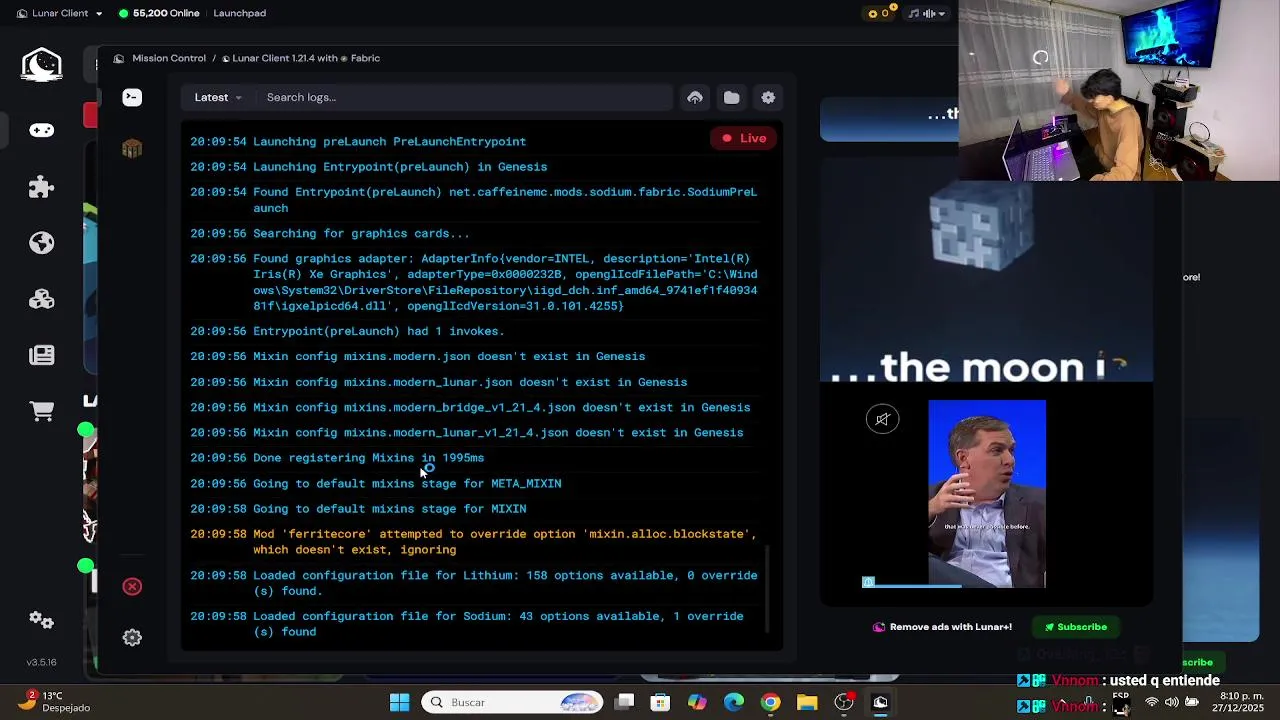Open the globe servers section

tap(42, 243)
